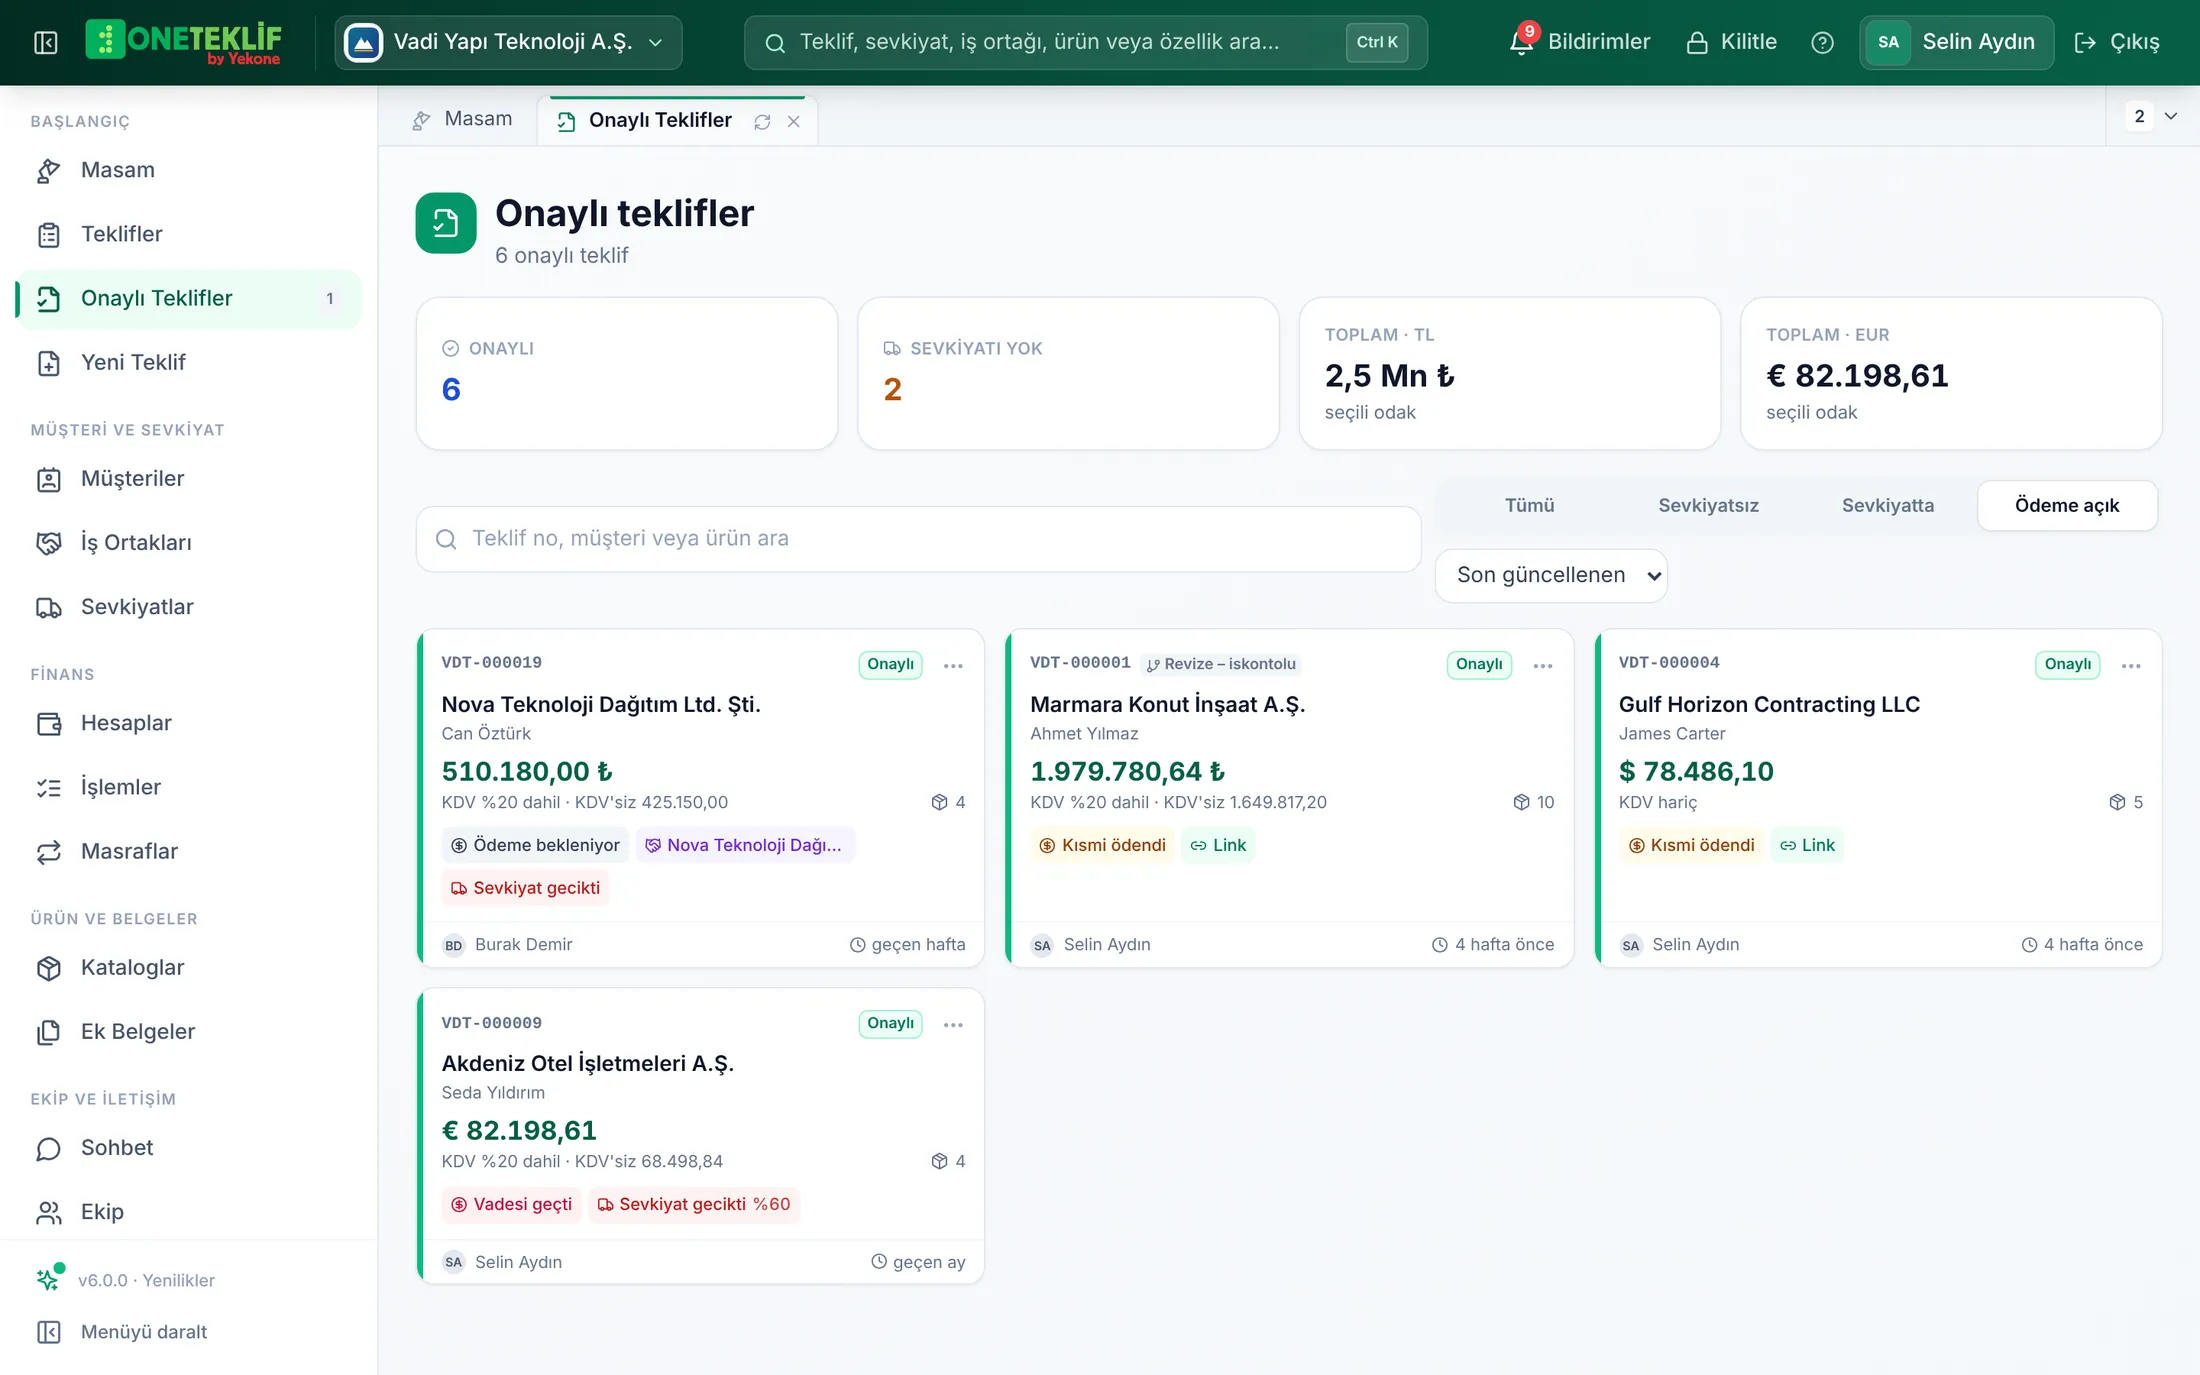The height and width of the screenshot is (1375, 2200).
Task: Open Teklifler in the sidebar
Action: 189,234
